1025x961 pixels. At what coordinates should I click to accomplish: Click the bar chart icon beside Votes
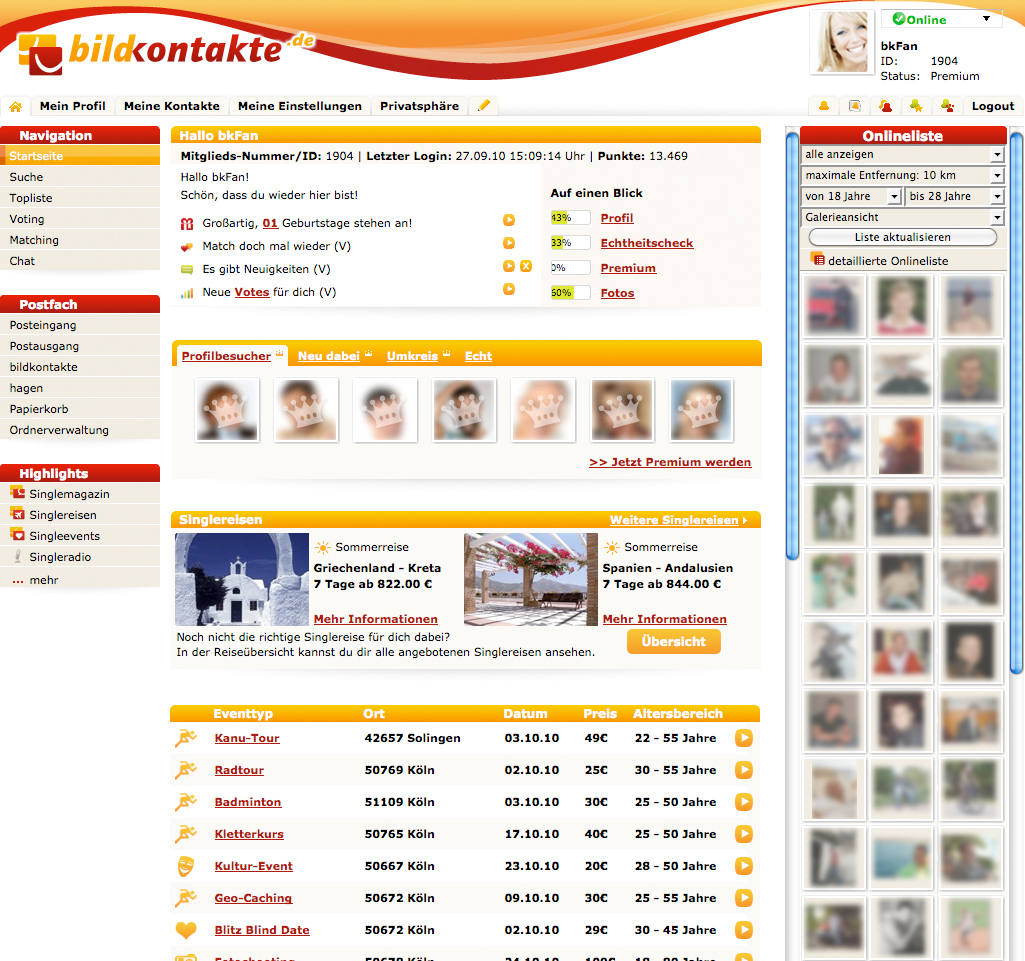[187, 293]
